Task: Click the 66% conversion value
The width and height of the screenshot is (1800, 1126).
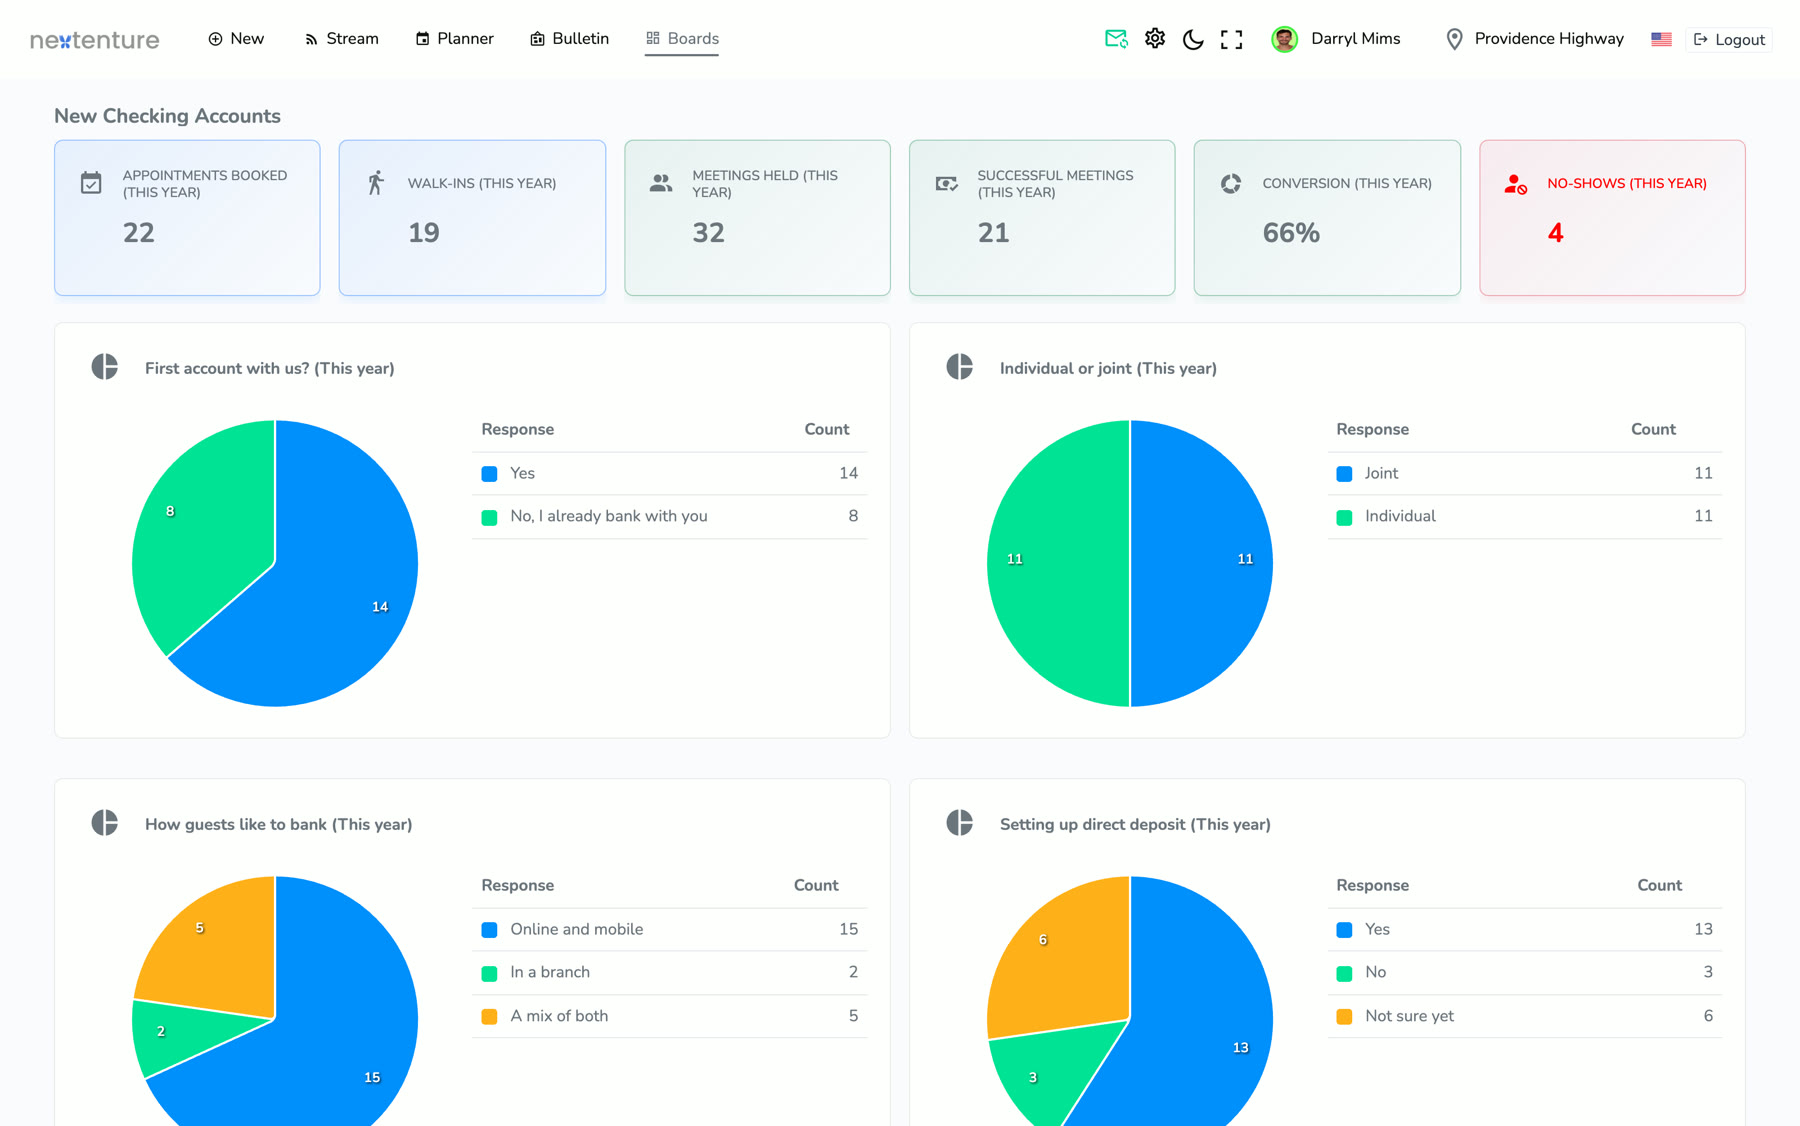Action: tap(1291, 233)
